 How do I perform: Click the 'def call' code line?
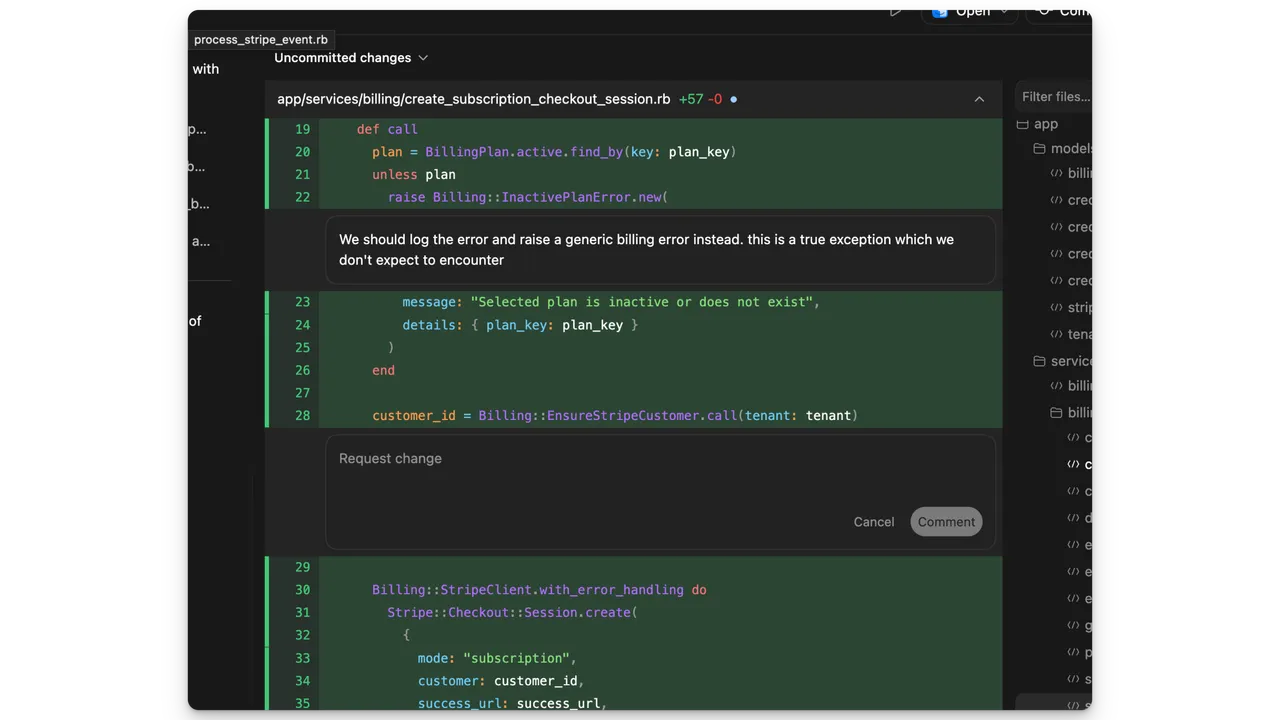(387, 129)
